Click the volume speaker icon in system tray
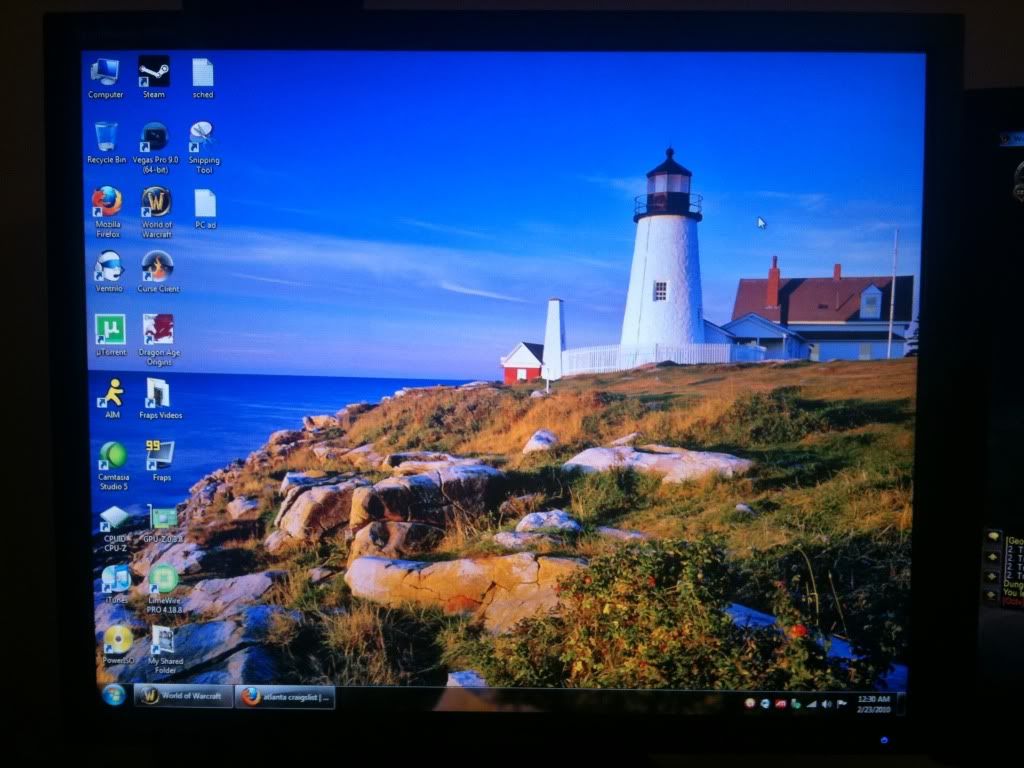Image resolution: width=1024 pixels, height=768 pixels. pyautogui.click(x=826, y=704)
